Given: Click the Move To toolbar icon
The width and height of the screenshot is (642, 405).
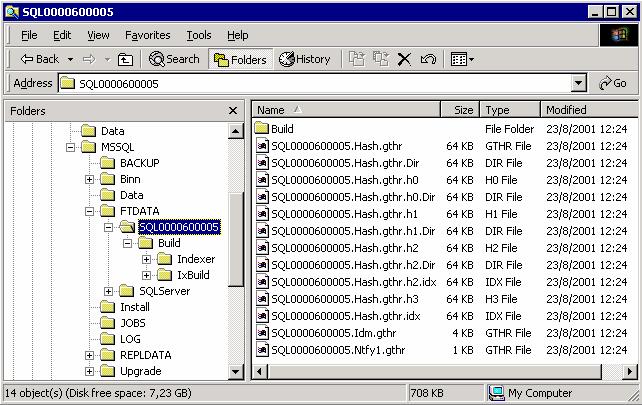Looking at the screenshot, I should tap(357, 59).
